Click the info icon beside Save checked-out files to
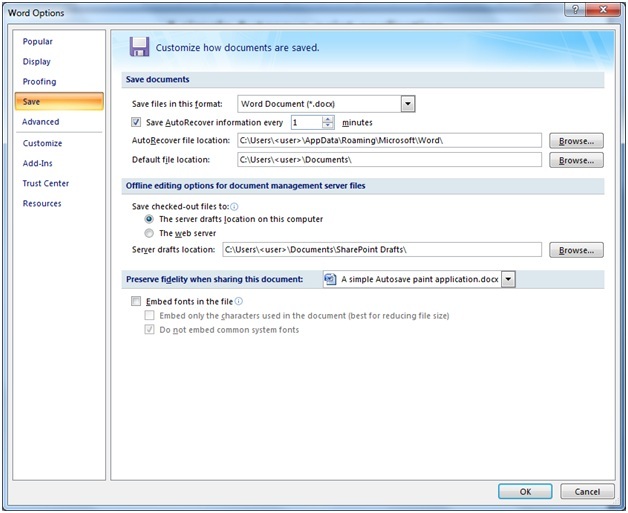 click(x=234, y=207)
